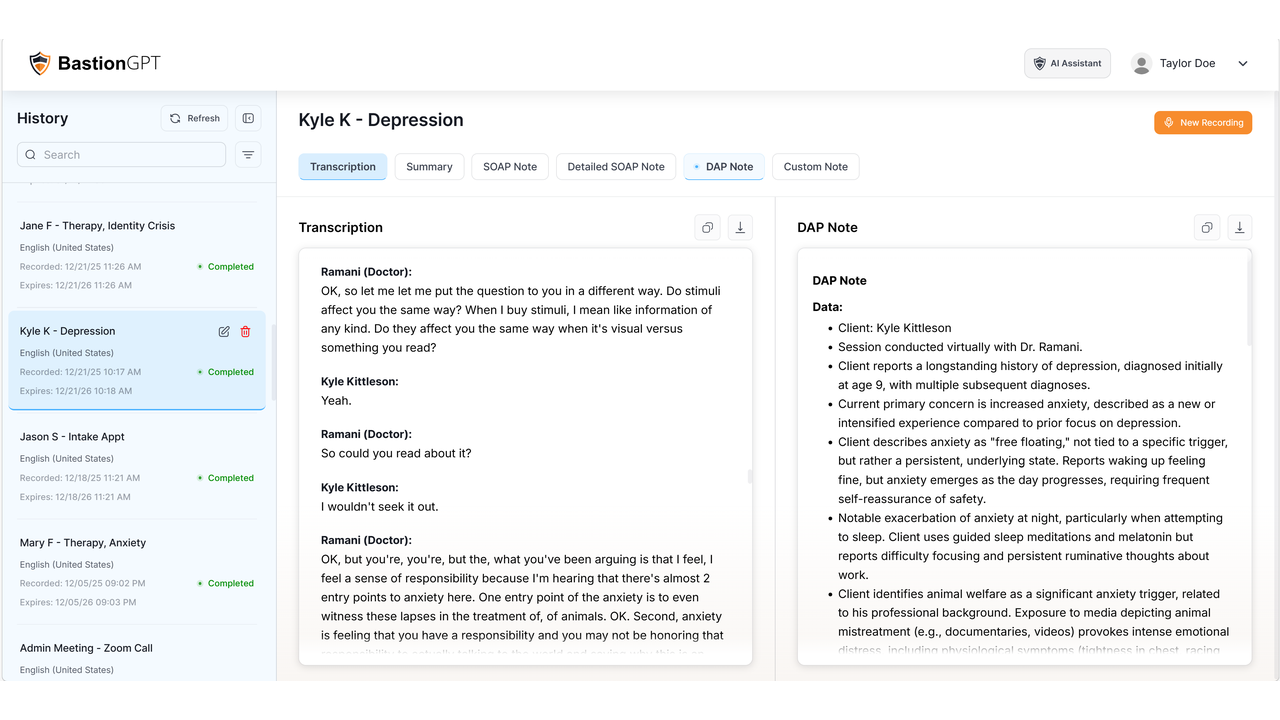Viewport: 1280px width, 720px height.
Task: Click the Kyle K - Depression page heading
Action: (381, 120)
